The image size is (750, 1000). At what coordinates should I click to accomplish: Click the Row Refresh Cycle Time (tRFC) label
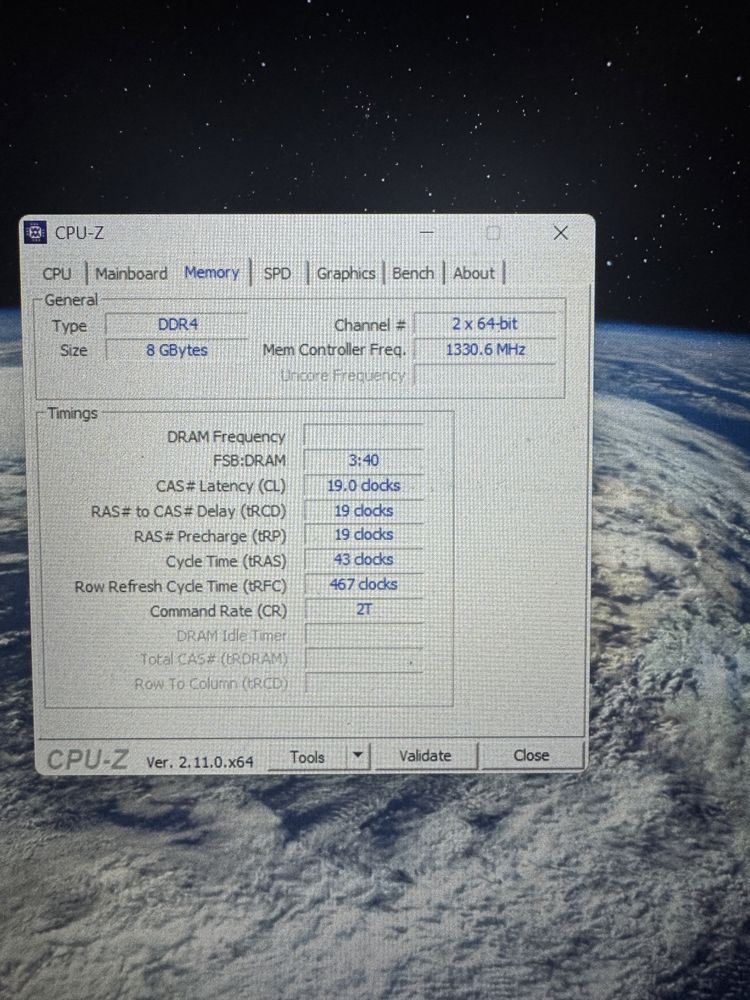180,586
